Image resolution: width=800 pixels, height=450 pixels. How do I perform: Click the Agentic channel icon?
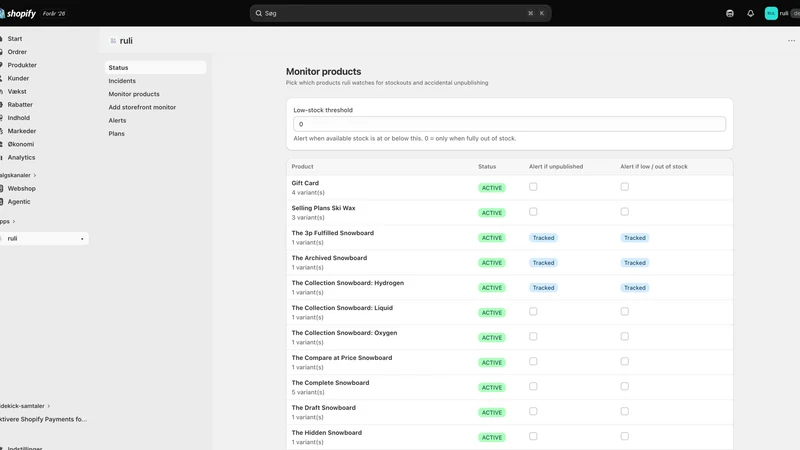click(2, 202)
